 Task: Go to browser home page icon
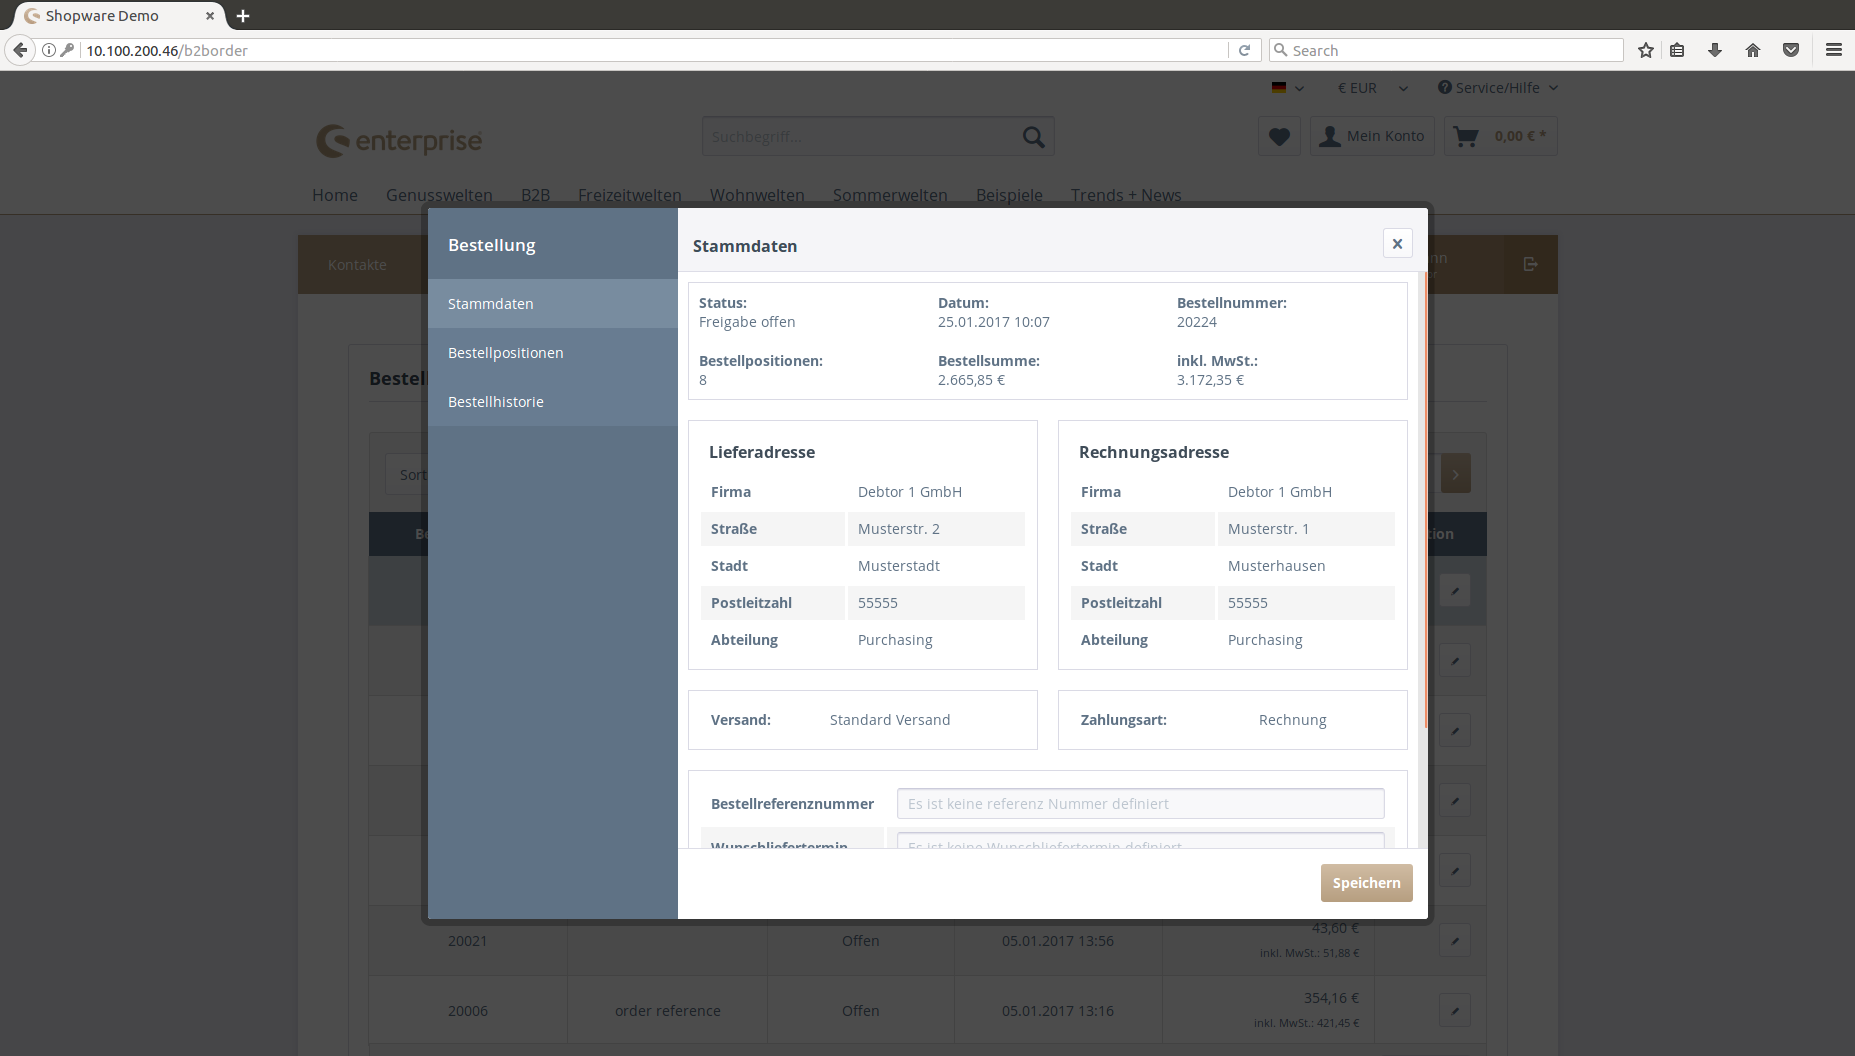coord(1753,50)
